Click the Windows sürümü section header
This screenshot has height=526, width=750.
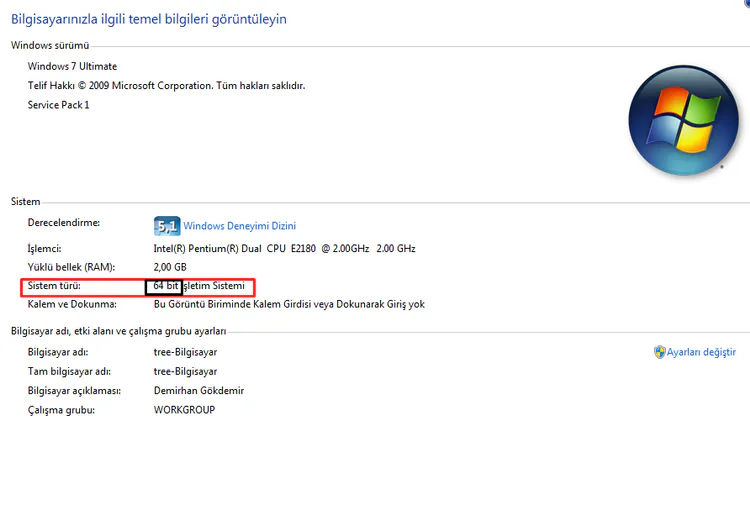tap(50, 45)
